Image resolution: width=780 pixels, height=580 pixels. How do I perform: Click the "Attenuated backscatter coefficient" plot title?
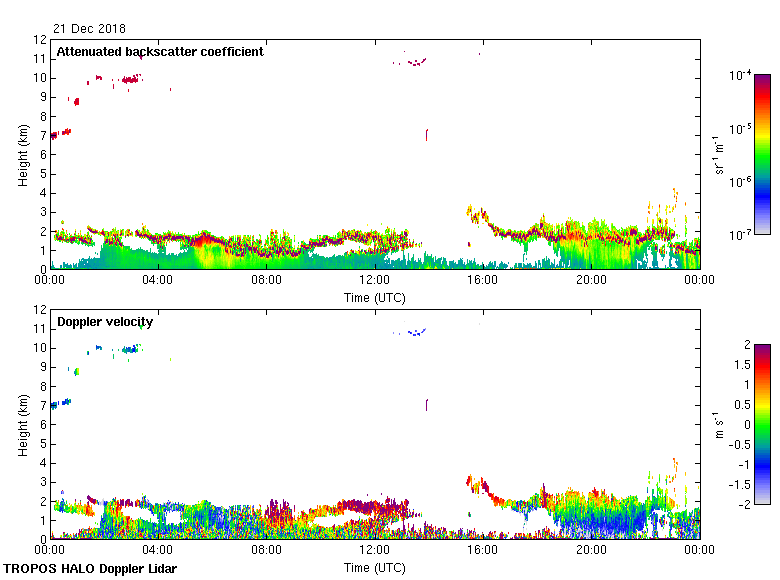point(160,52)
